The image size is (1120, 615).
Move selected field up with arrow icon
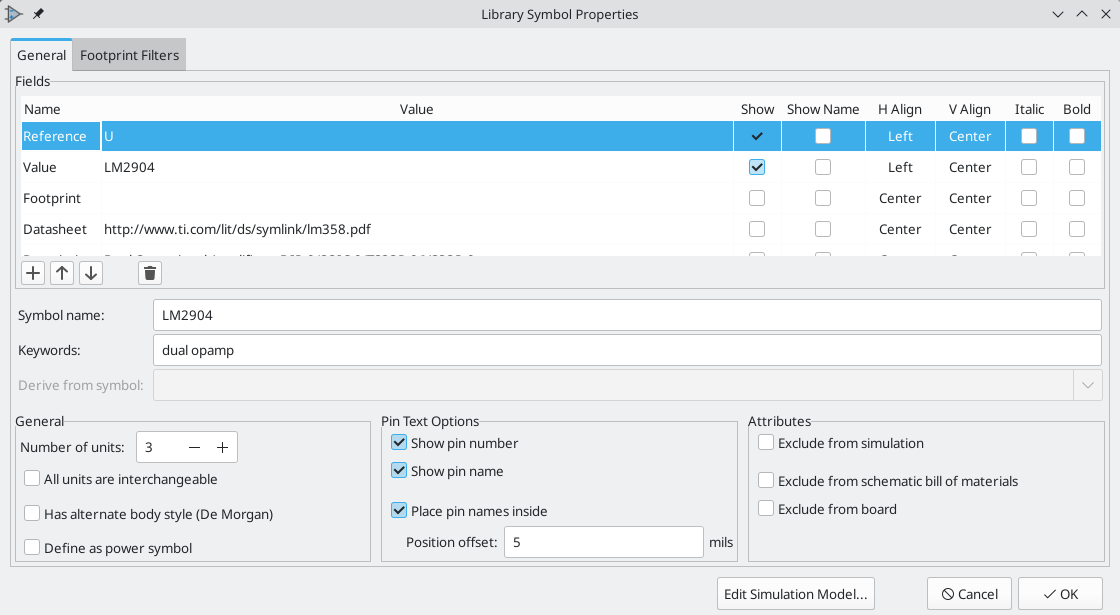[62, 273]
